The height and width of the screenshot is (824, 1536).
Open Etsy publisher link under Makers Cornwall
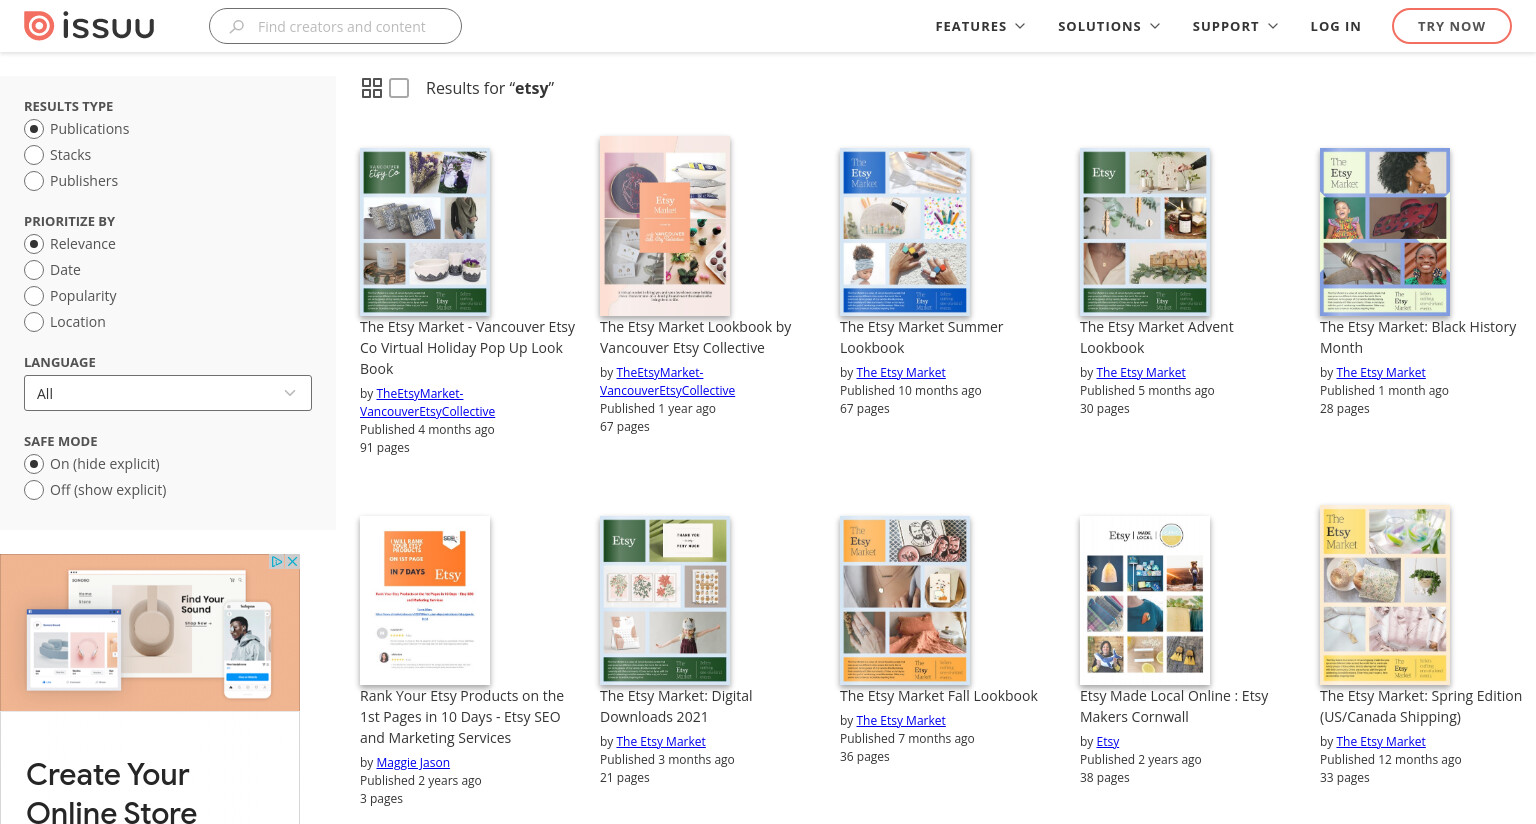pyautogui.click(x=1108, y=742)
